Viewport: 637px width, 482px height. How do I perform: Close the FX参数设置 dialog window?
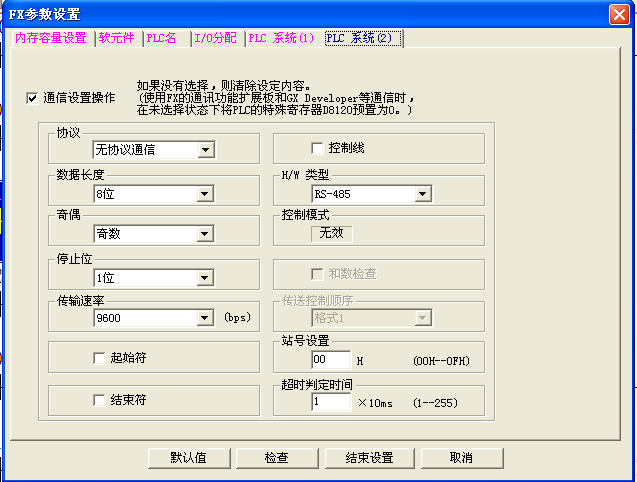pos(619,14)
